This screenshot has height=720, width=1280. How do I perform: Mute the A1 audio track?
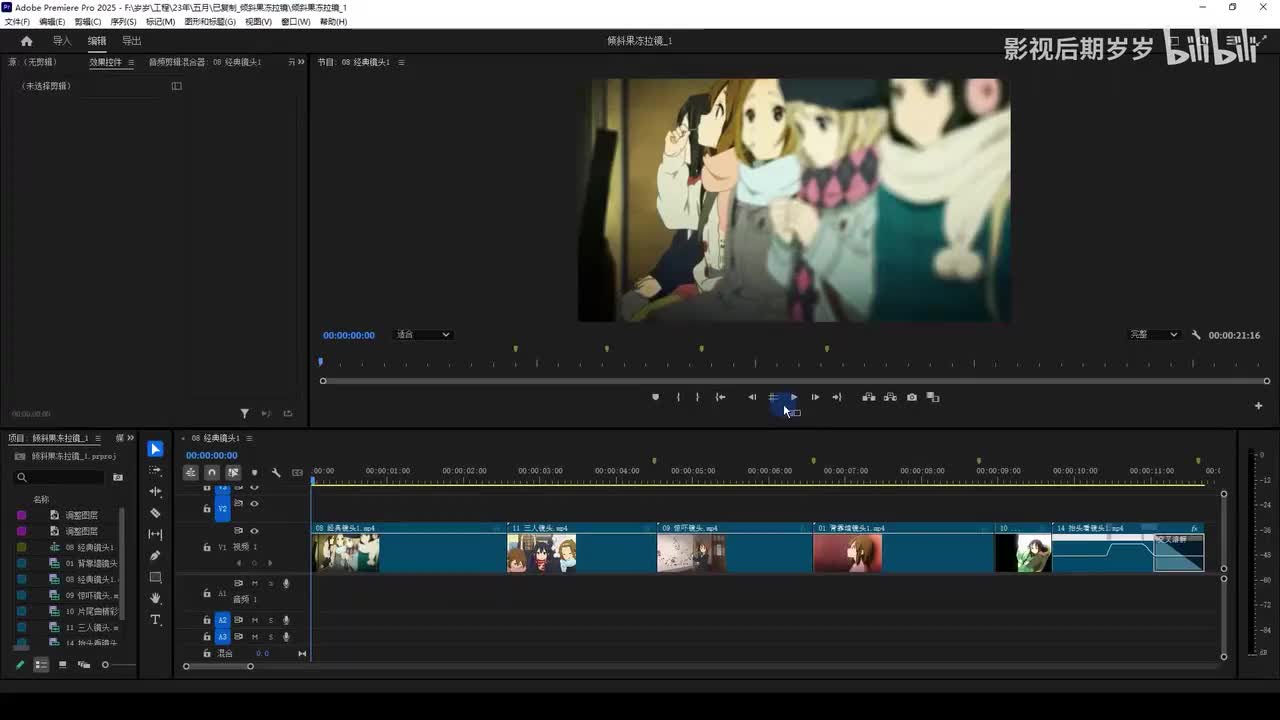pyautogui.click(x=254, y=583)
